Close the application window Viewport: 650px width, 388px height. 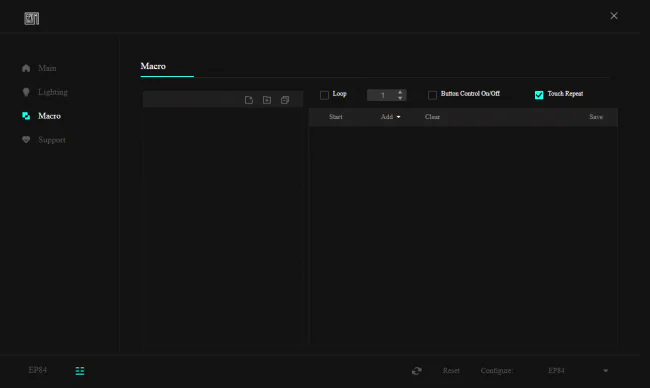pyautogui.click(x=614, y=16)
